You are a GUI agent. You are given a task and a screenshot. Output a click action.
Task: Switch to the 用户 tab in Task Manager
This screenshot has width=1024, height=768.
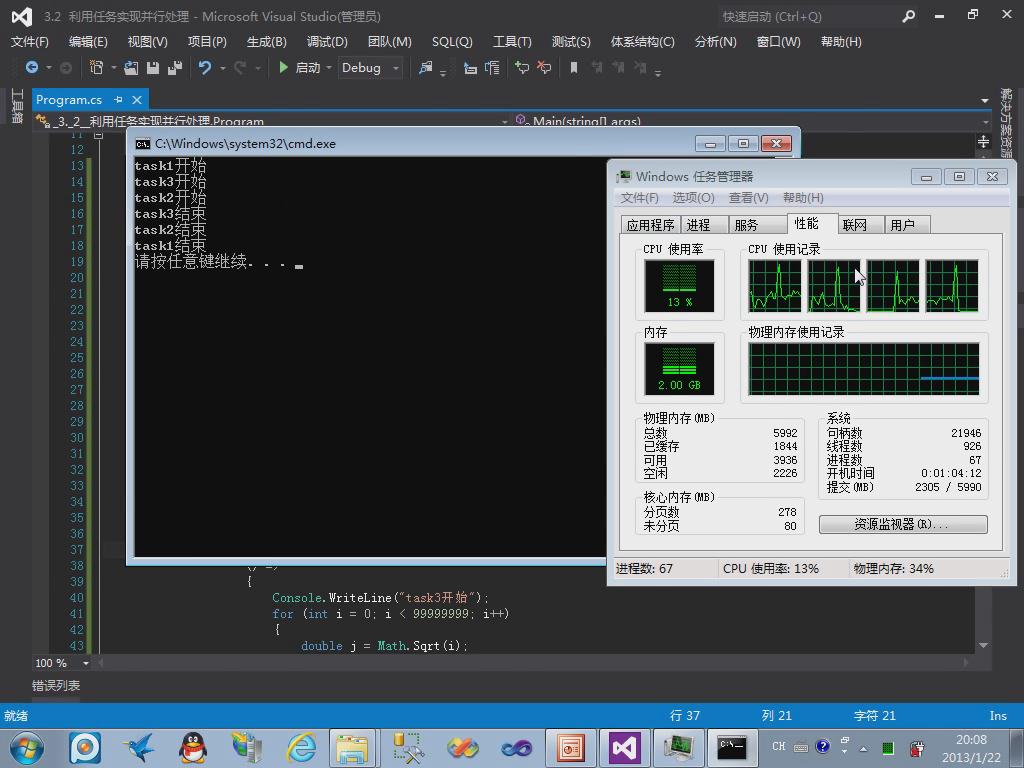(907, 225)
